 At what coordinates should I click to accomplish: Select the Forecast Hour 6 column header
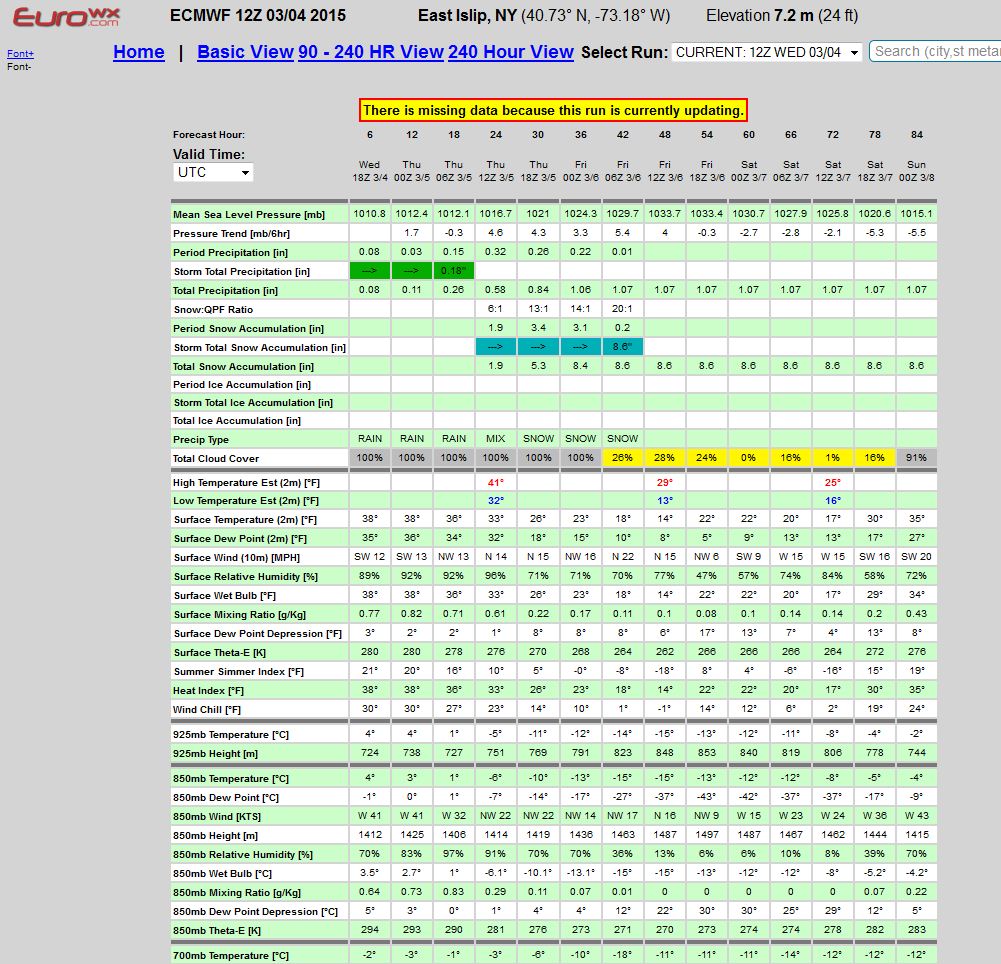tap(370, 135)
